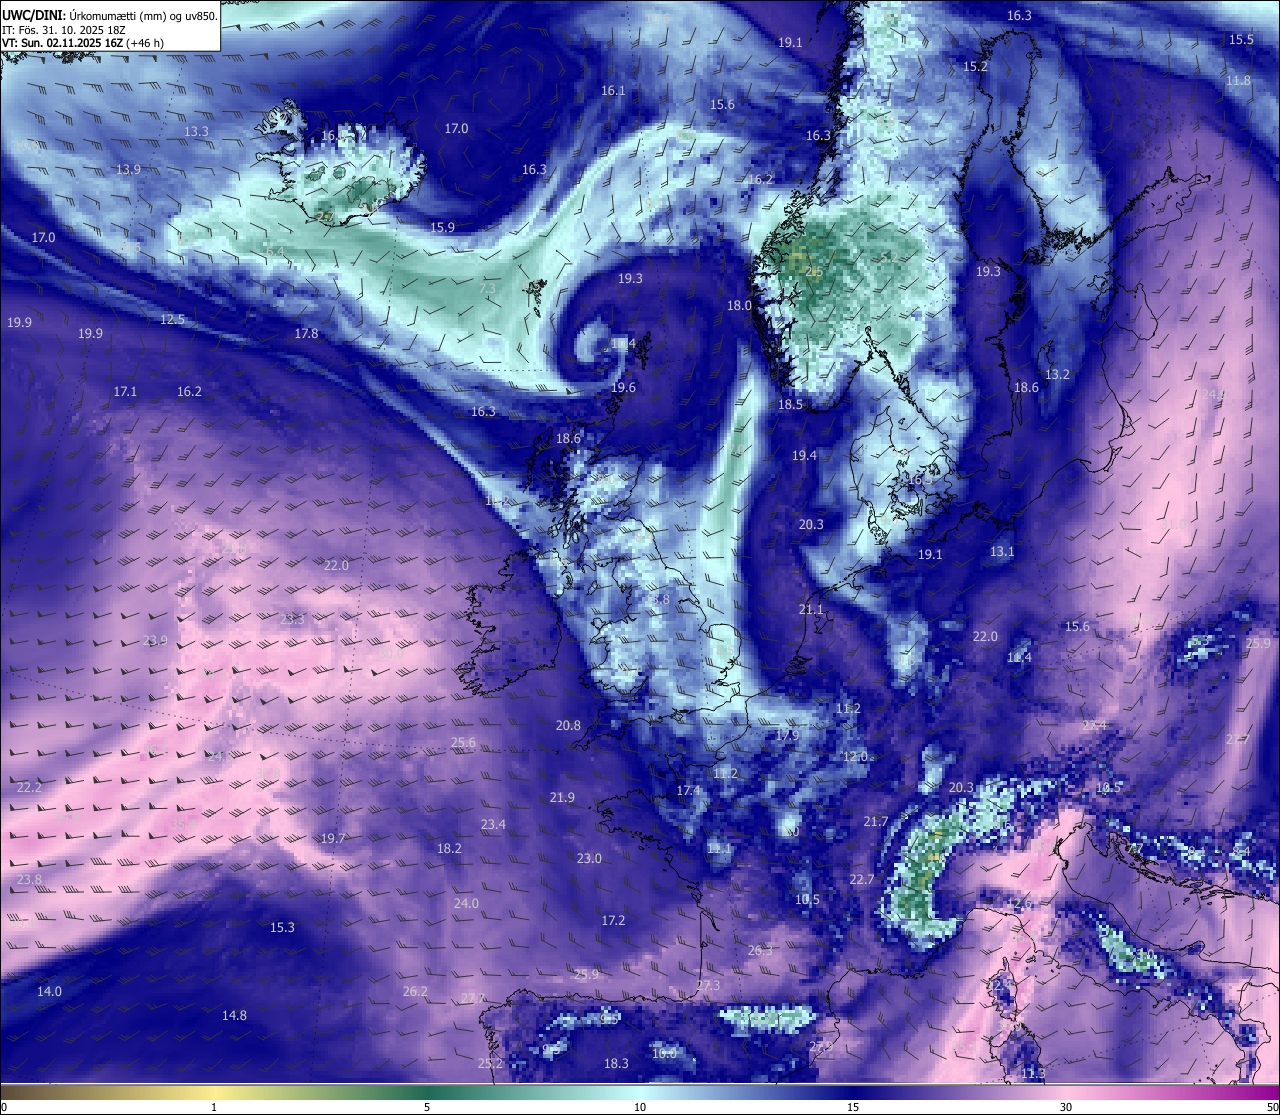This screenshot has height=1115, width=1280.
Task: Click the UWC/DINI Úrkomumætti title text
Action: tap(109, 15)
